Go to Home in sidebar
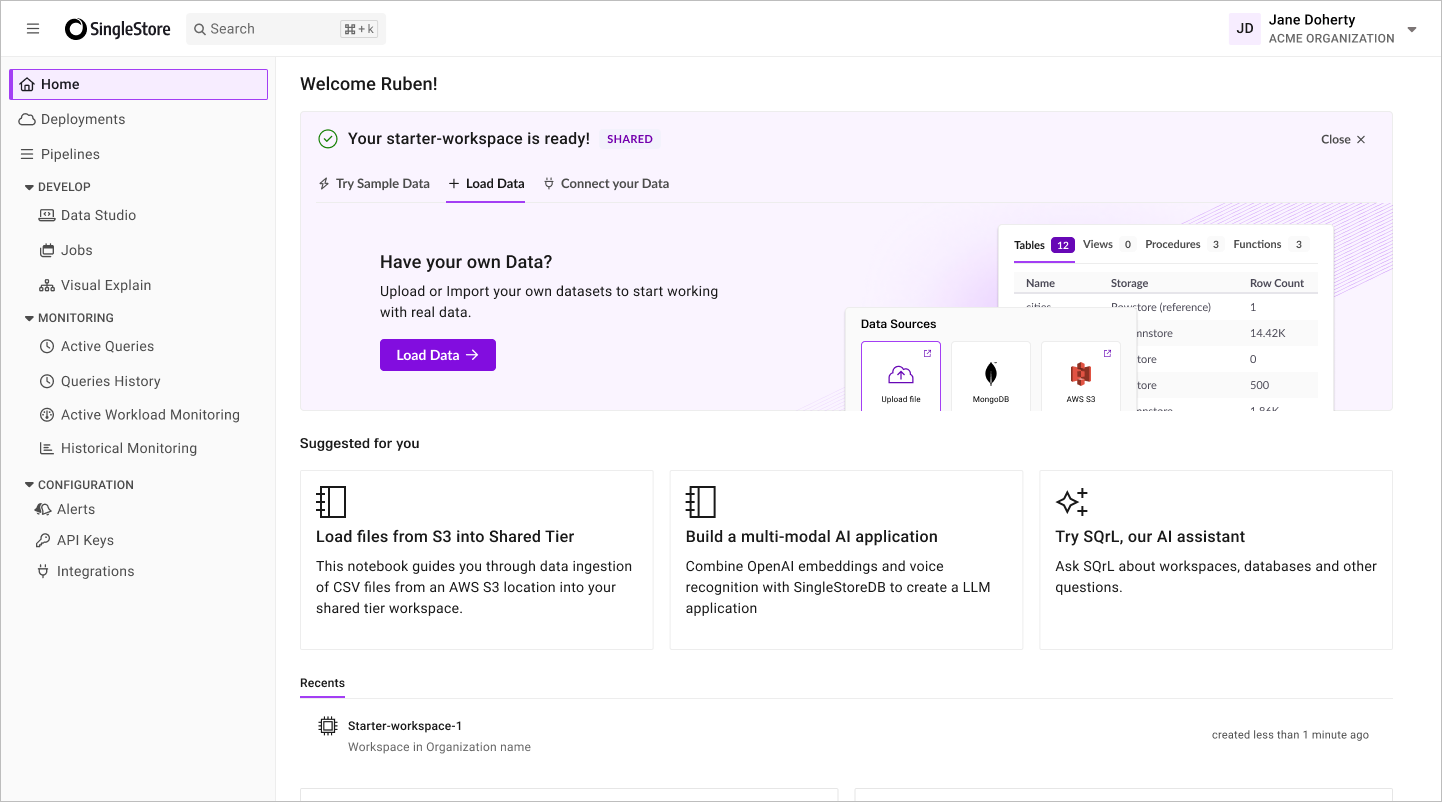The width and height of the screenshot is (1442, 802). (139, 85)
